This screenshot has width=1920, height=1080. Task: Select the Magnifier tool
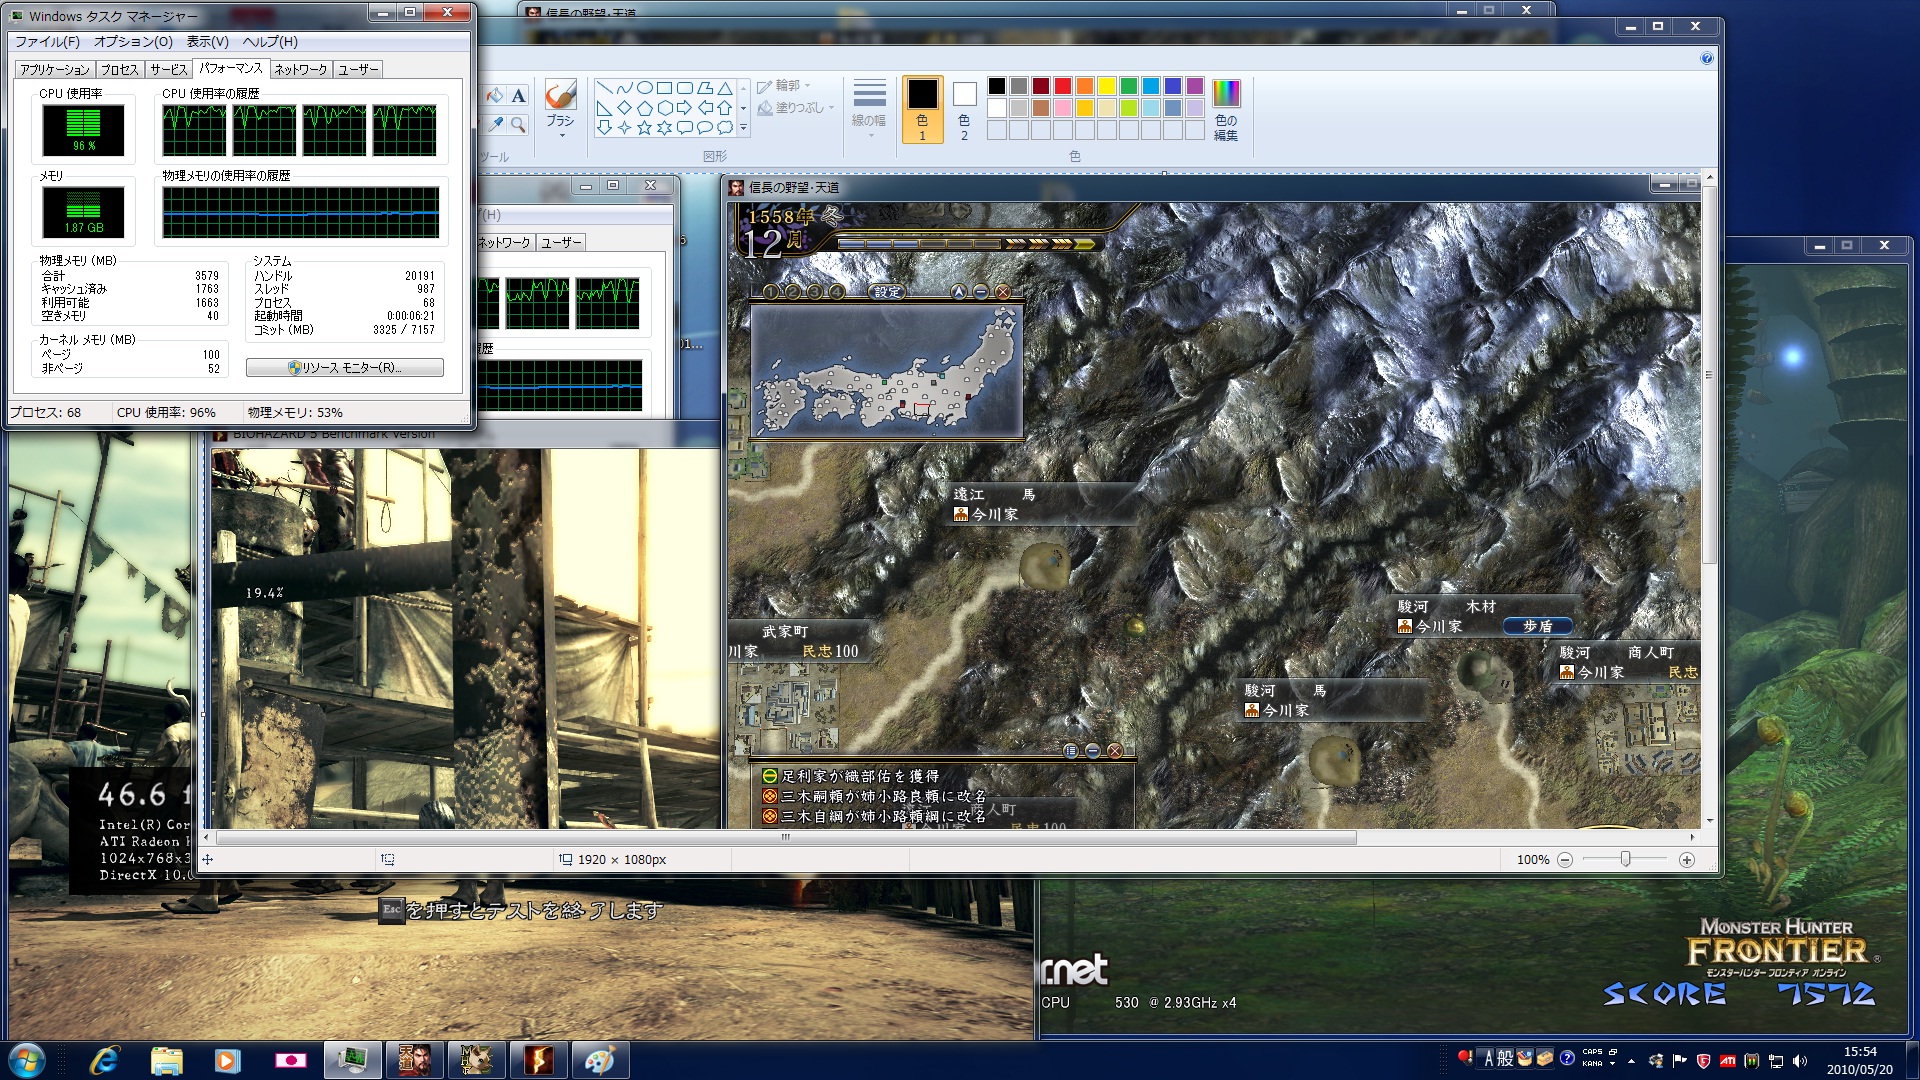[x=518, y=124]
